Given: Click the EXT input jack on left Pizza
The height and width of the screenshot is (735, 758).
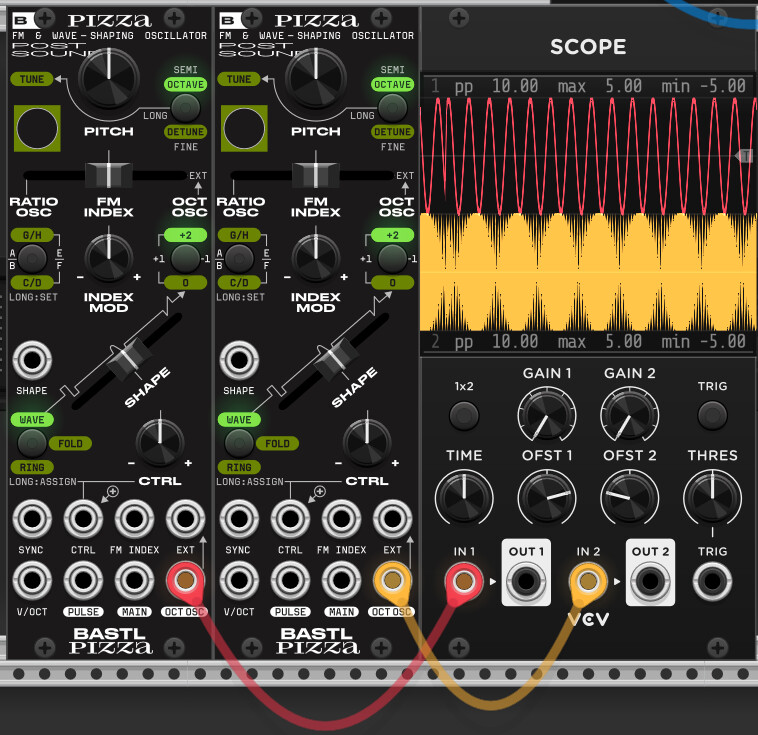Looking at the screenshot, I should [x=186, y=519].
